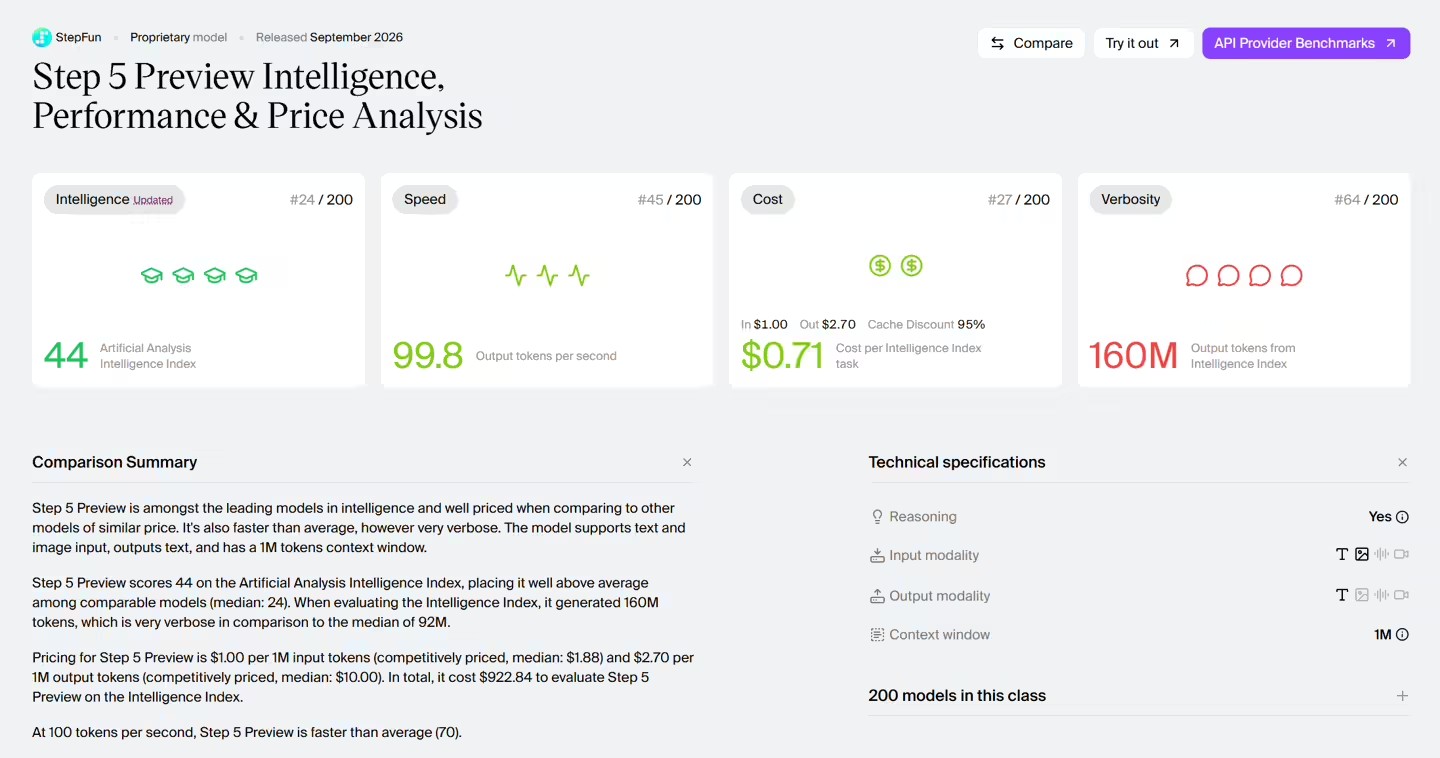Click the image icon in Input modality row

click(x=1362, y=554)
